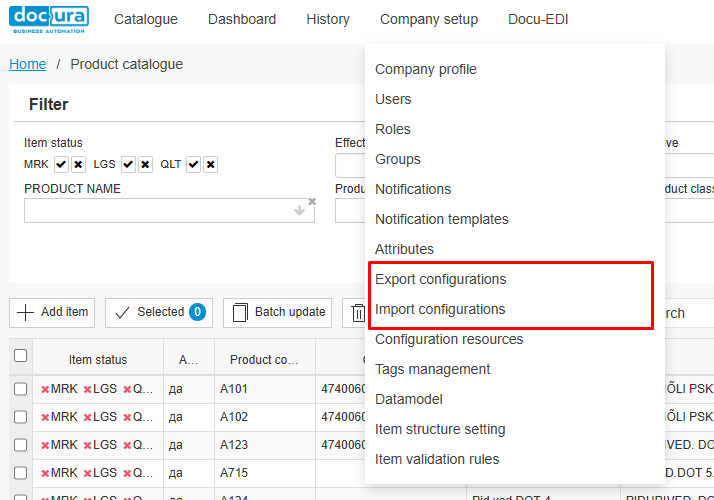This screenshot has height=500, width=714.
Task: Click the blue selected count badge
Action: pos(197,312)
